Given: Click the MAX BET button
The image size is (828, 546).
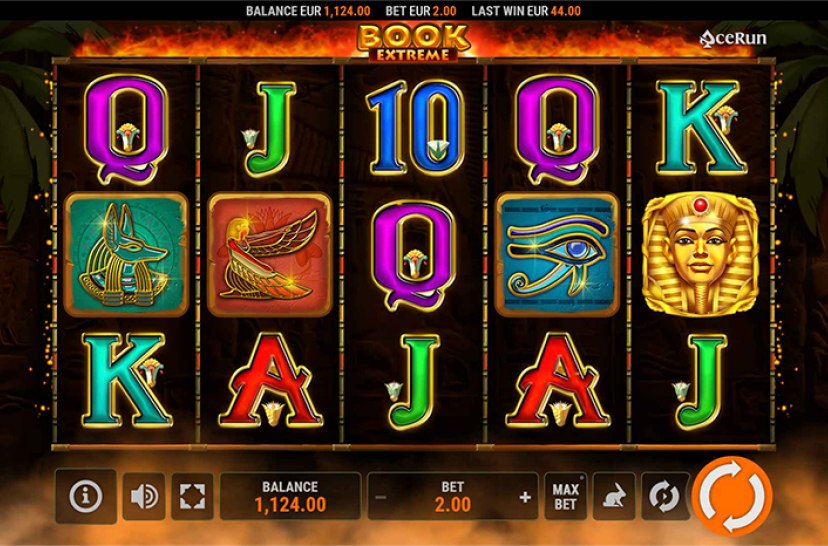Looking at the screenshot, I should 565,496.
